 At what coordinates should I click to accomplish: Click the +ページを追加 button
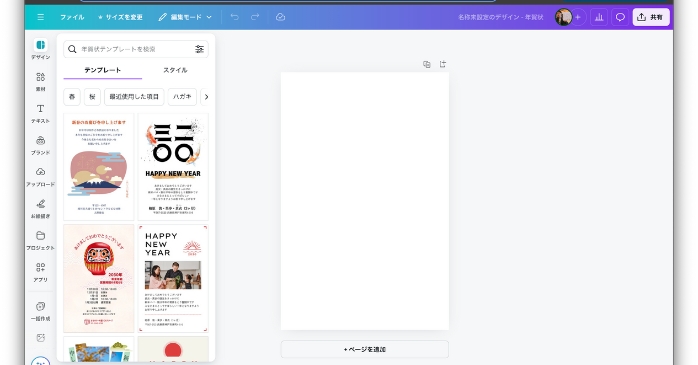point(365,349)
